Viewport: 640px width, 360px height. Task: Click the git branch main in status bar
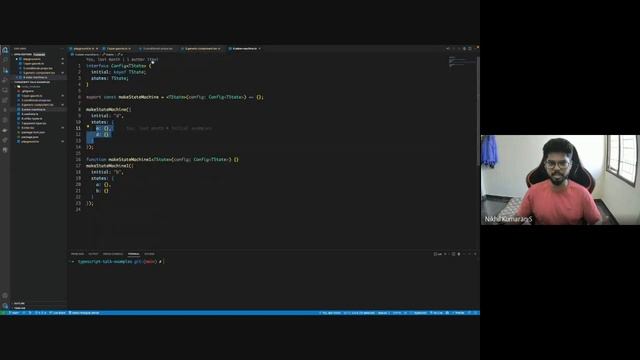14,313
